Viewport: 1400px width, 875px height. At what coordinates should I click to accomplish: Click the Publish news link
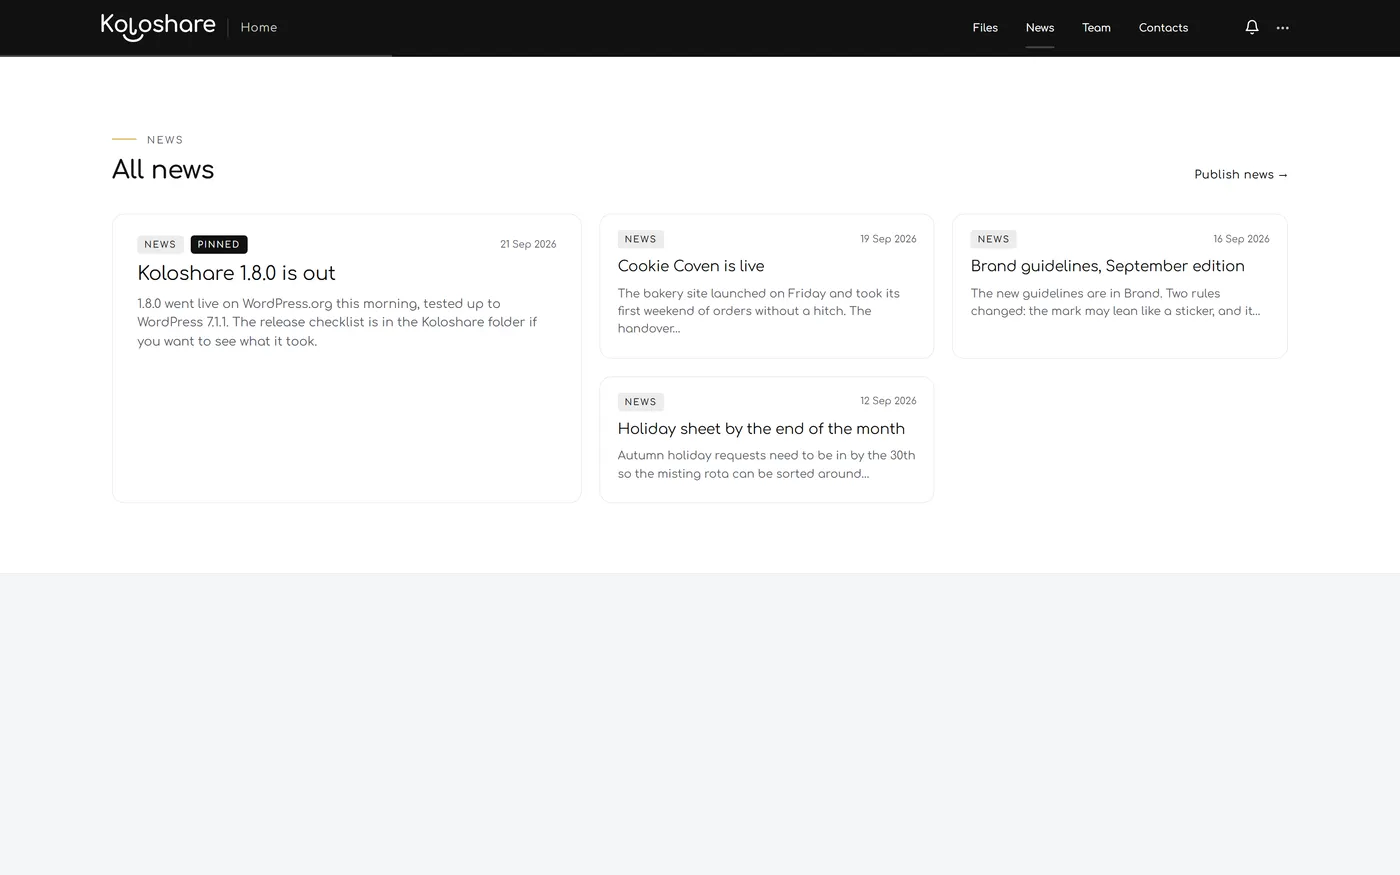click(x=1241, y=174)
